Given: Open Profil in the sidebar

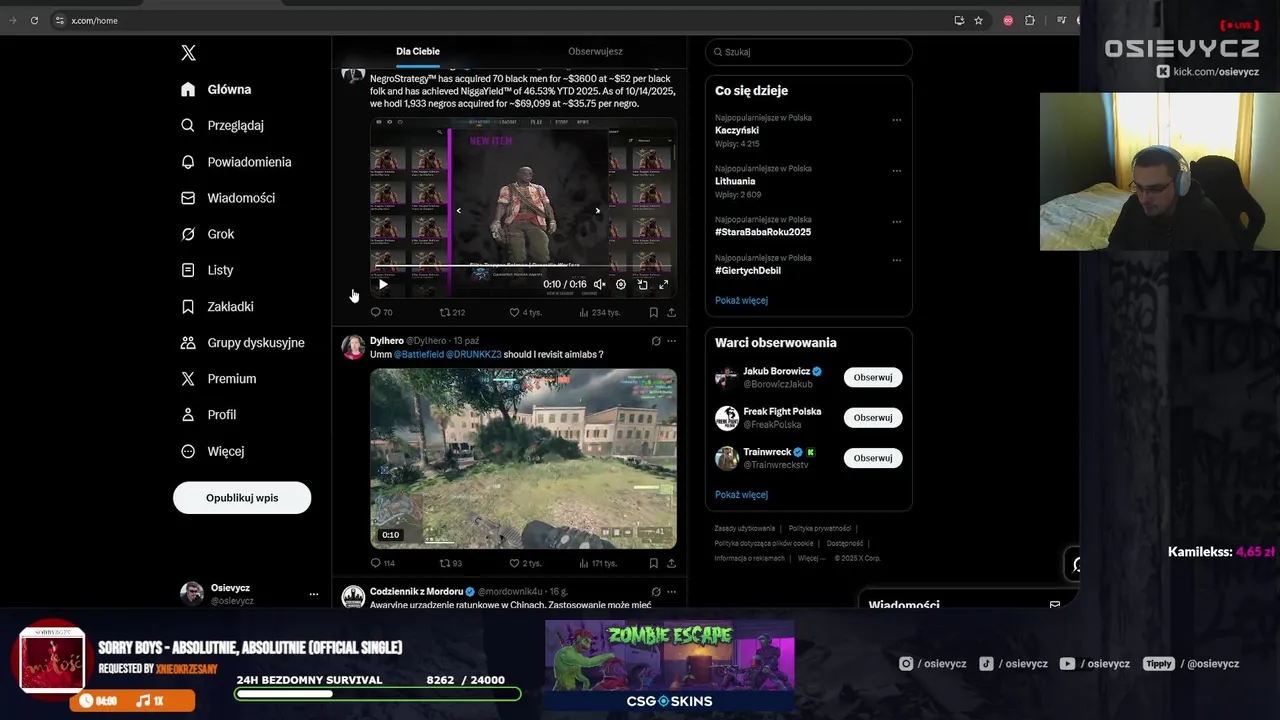Looking at the screenshot, I should (x=208, y=415).
